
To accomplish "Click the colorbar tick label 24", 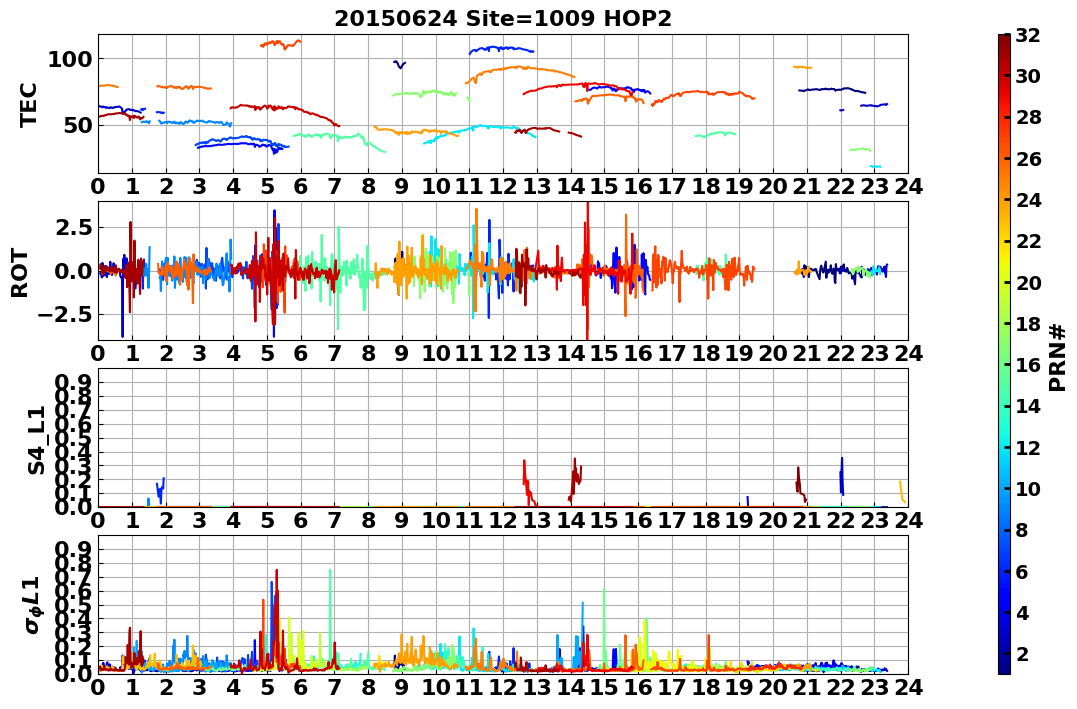I will click(1028, 200).
